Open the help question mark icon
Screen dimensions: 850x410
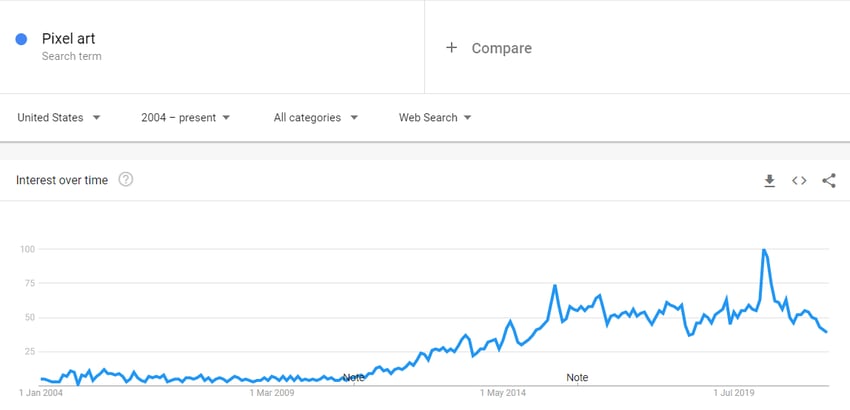126,180
